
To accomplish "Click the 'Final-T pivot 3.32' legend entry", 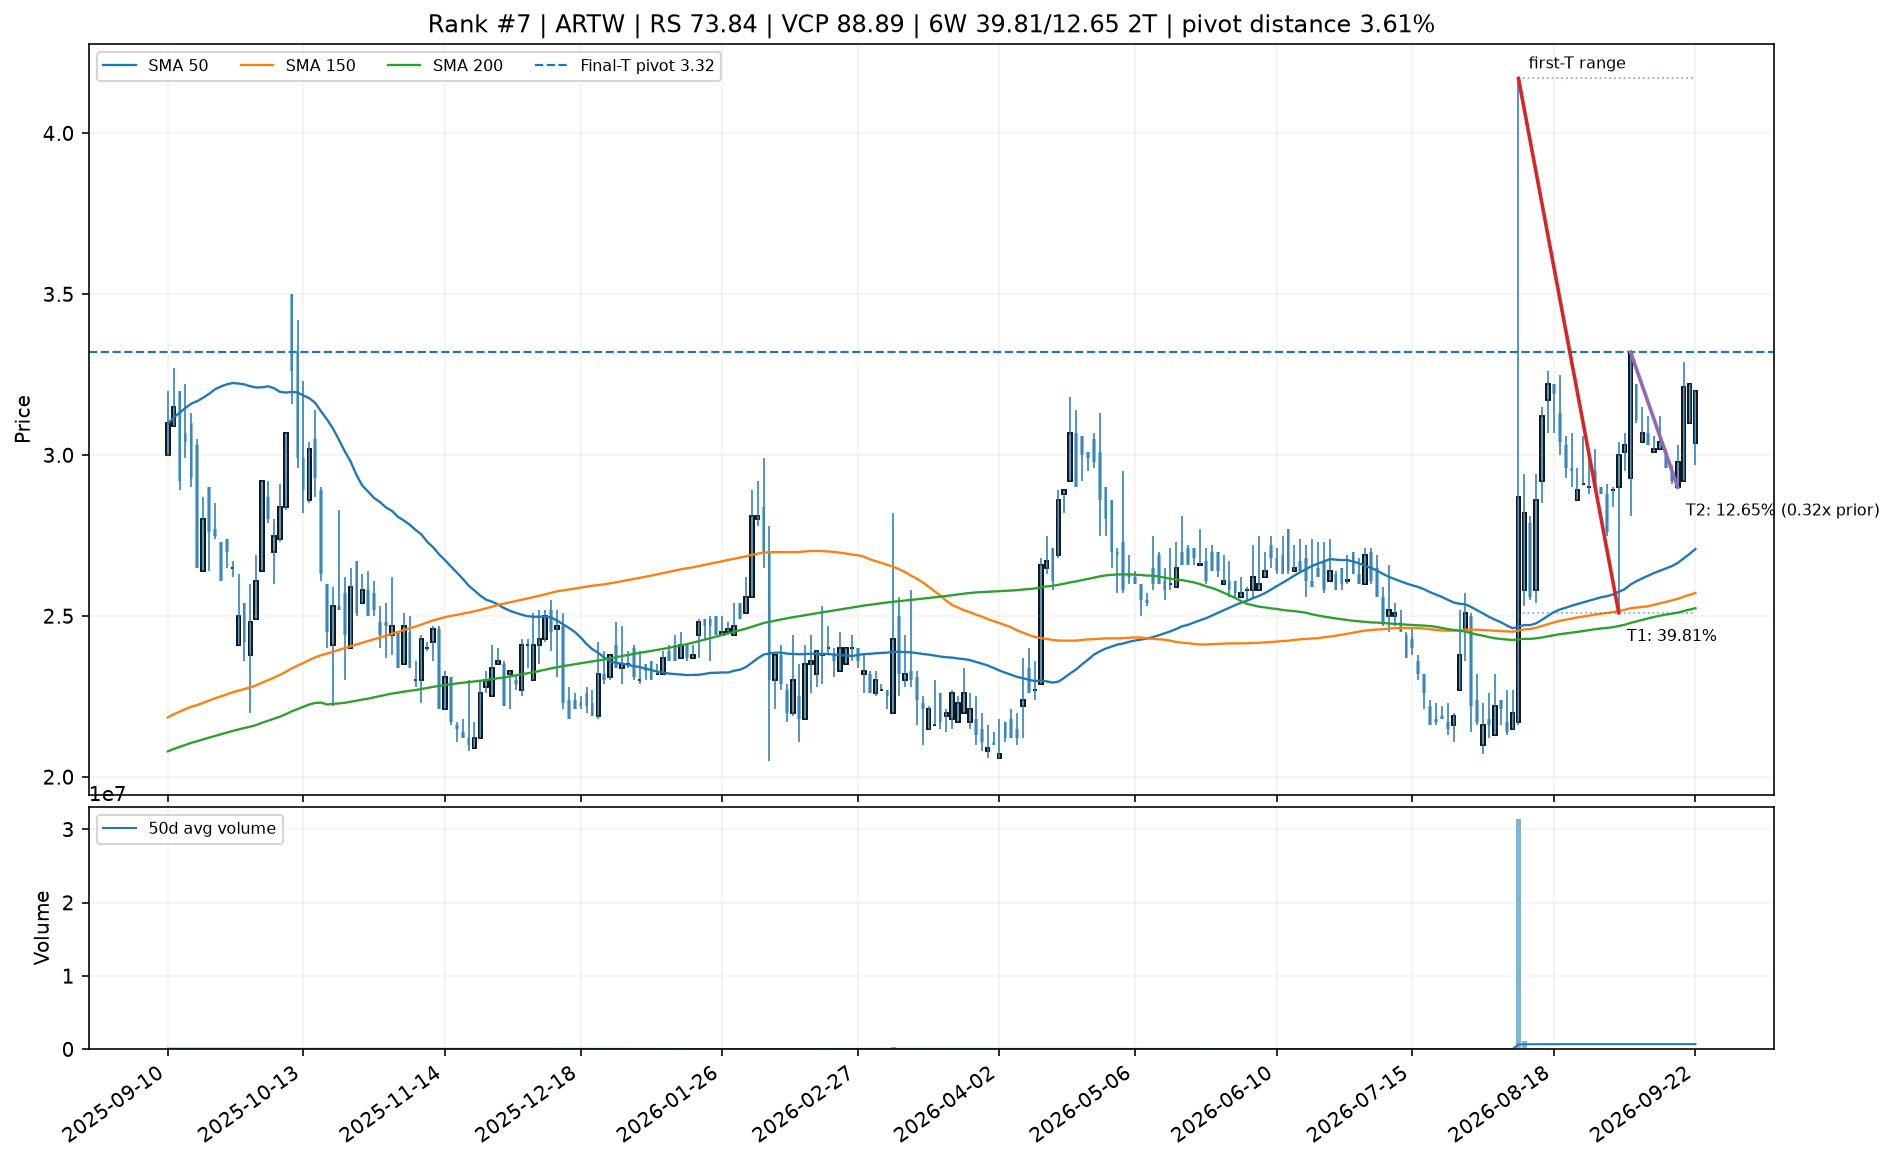I will tap(625, 66).
